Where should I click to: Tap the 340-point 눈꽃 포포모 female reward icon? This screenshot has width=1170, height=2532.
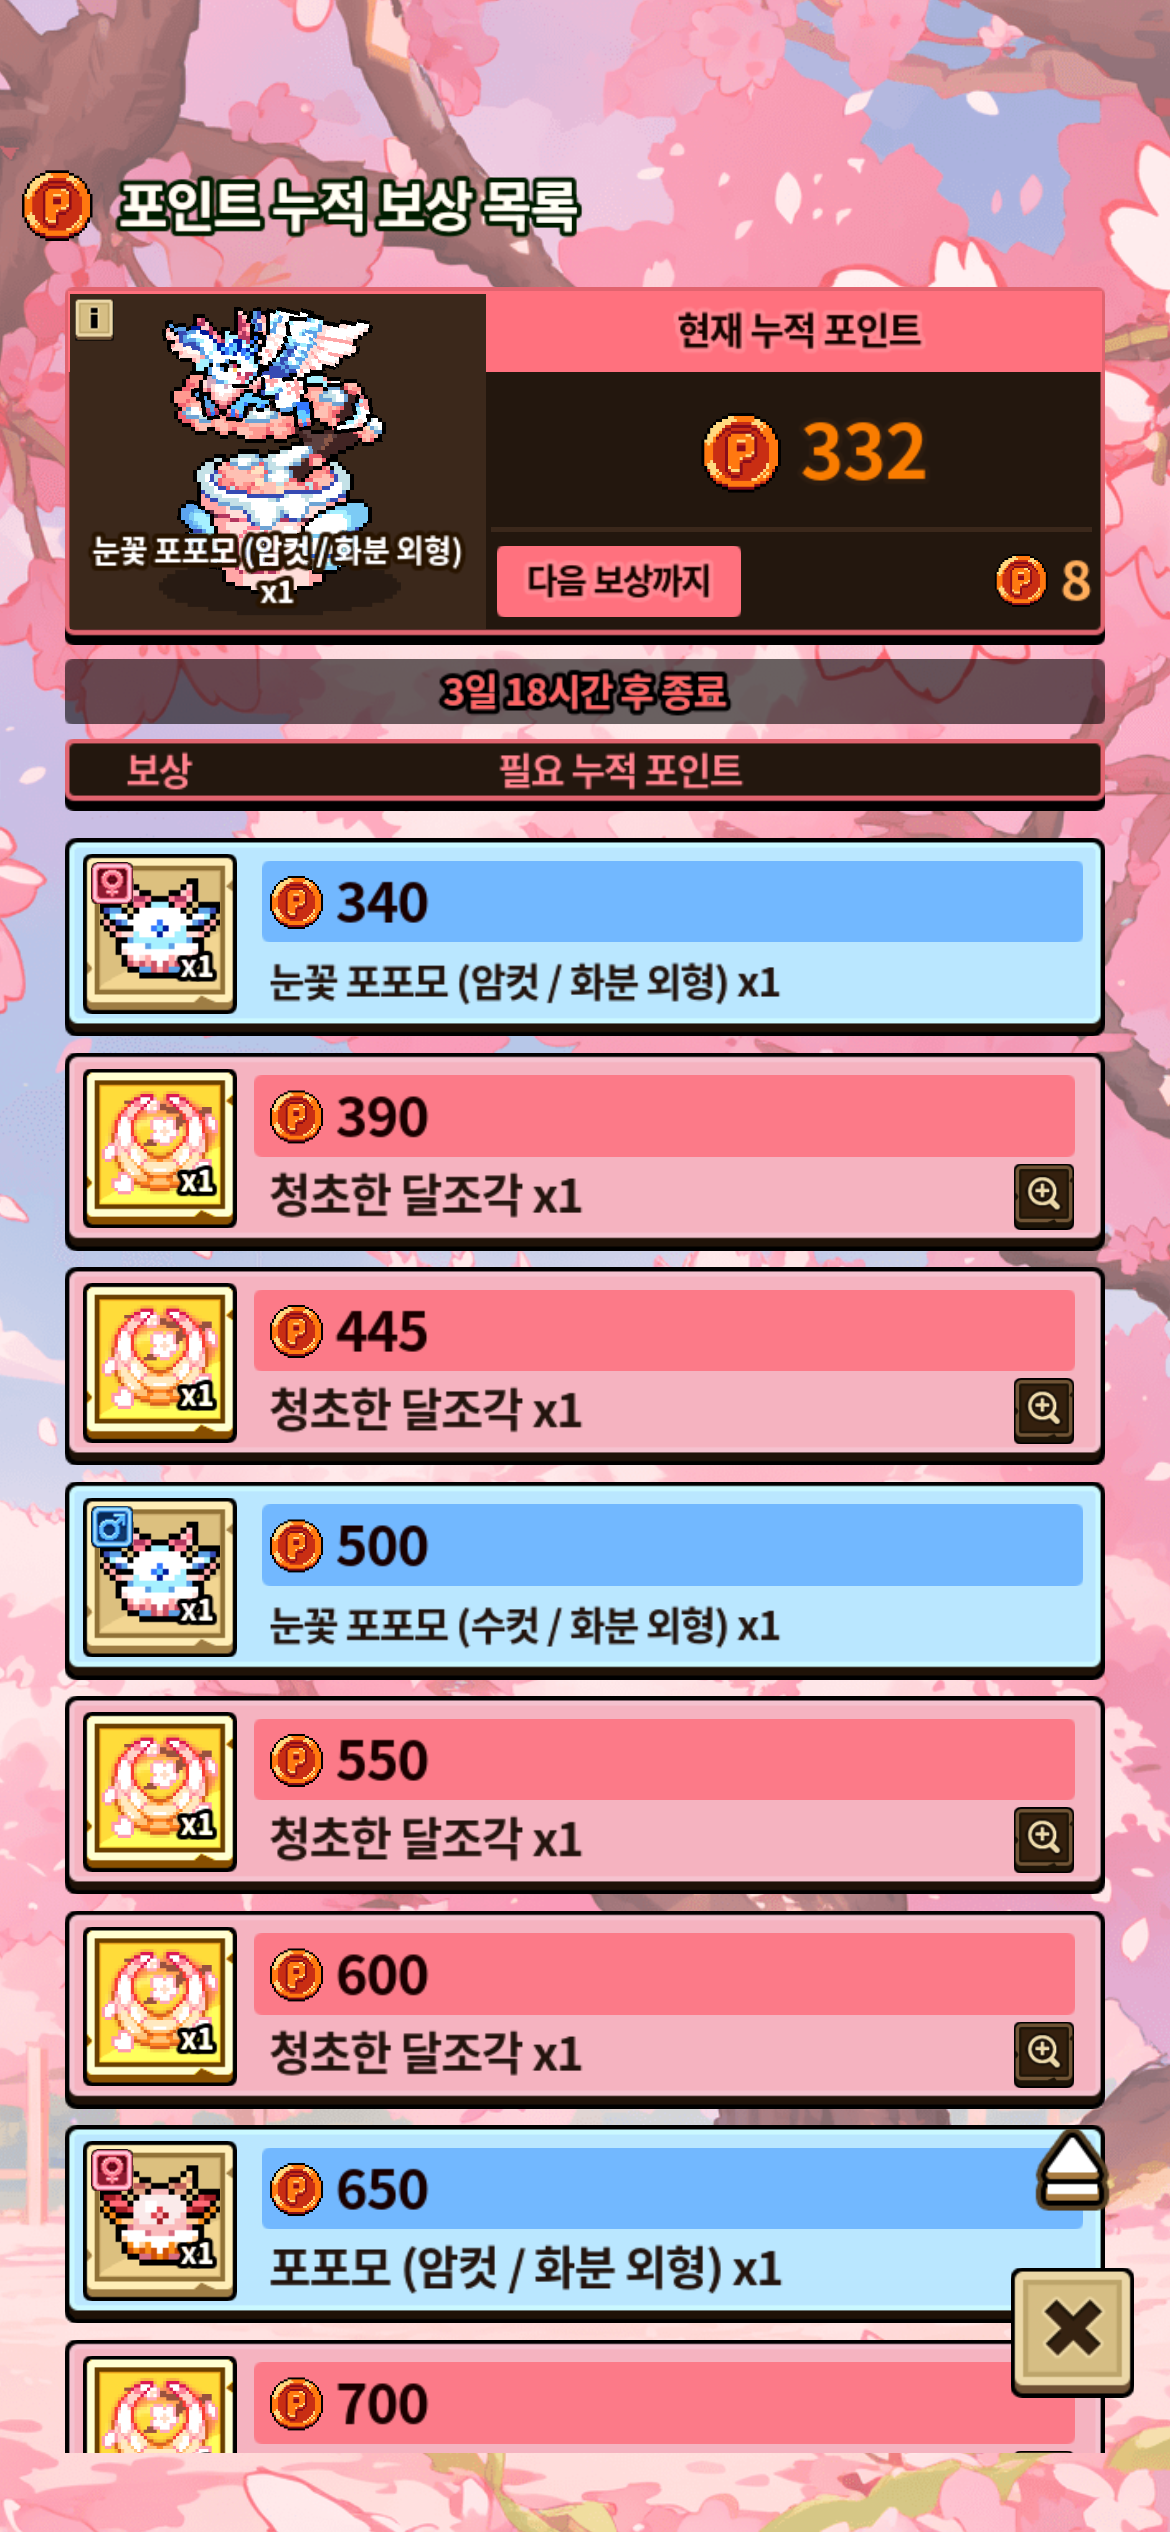pyautogui.click(x=160, y=934)
